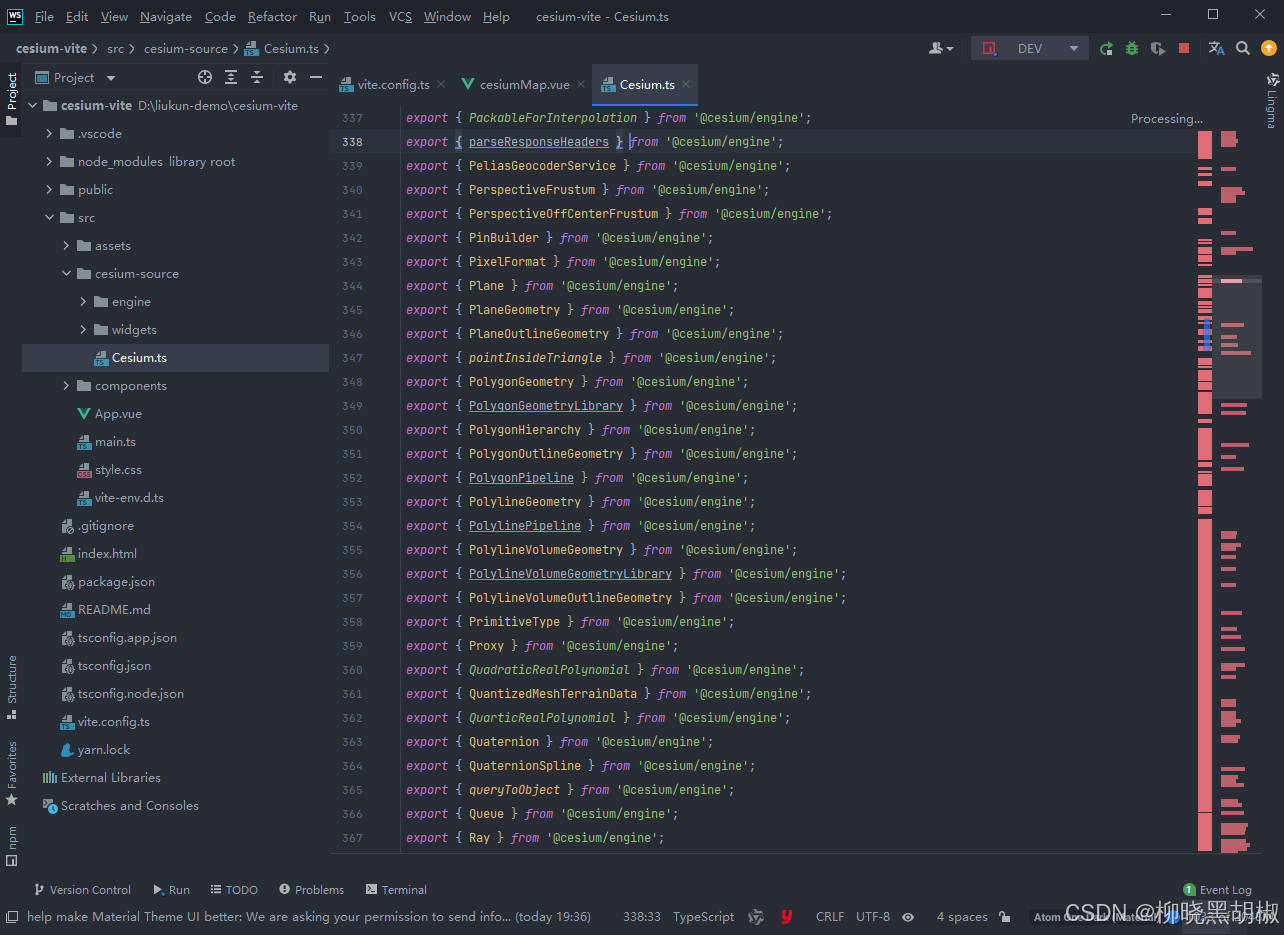Screen dimensions: 1284x935
Task: Open the Problems tool window
Action: [311, 889]
